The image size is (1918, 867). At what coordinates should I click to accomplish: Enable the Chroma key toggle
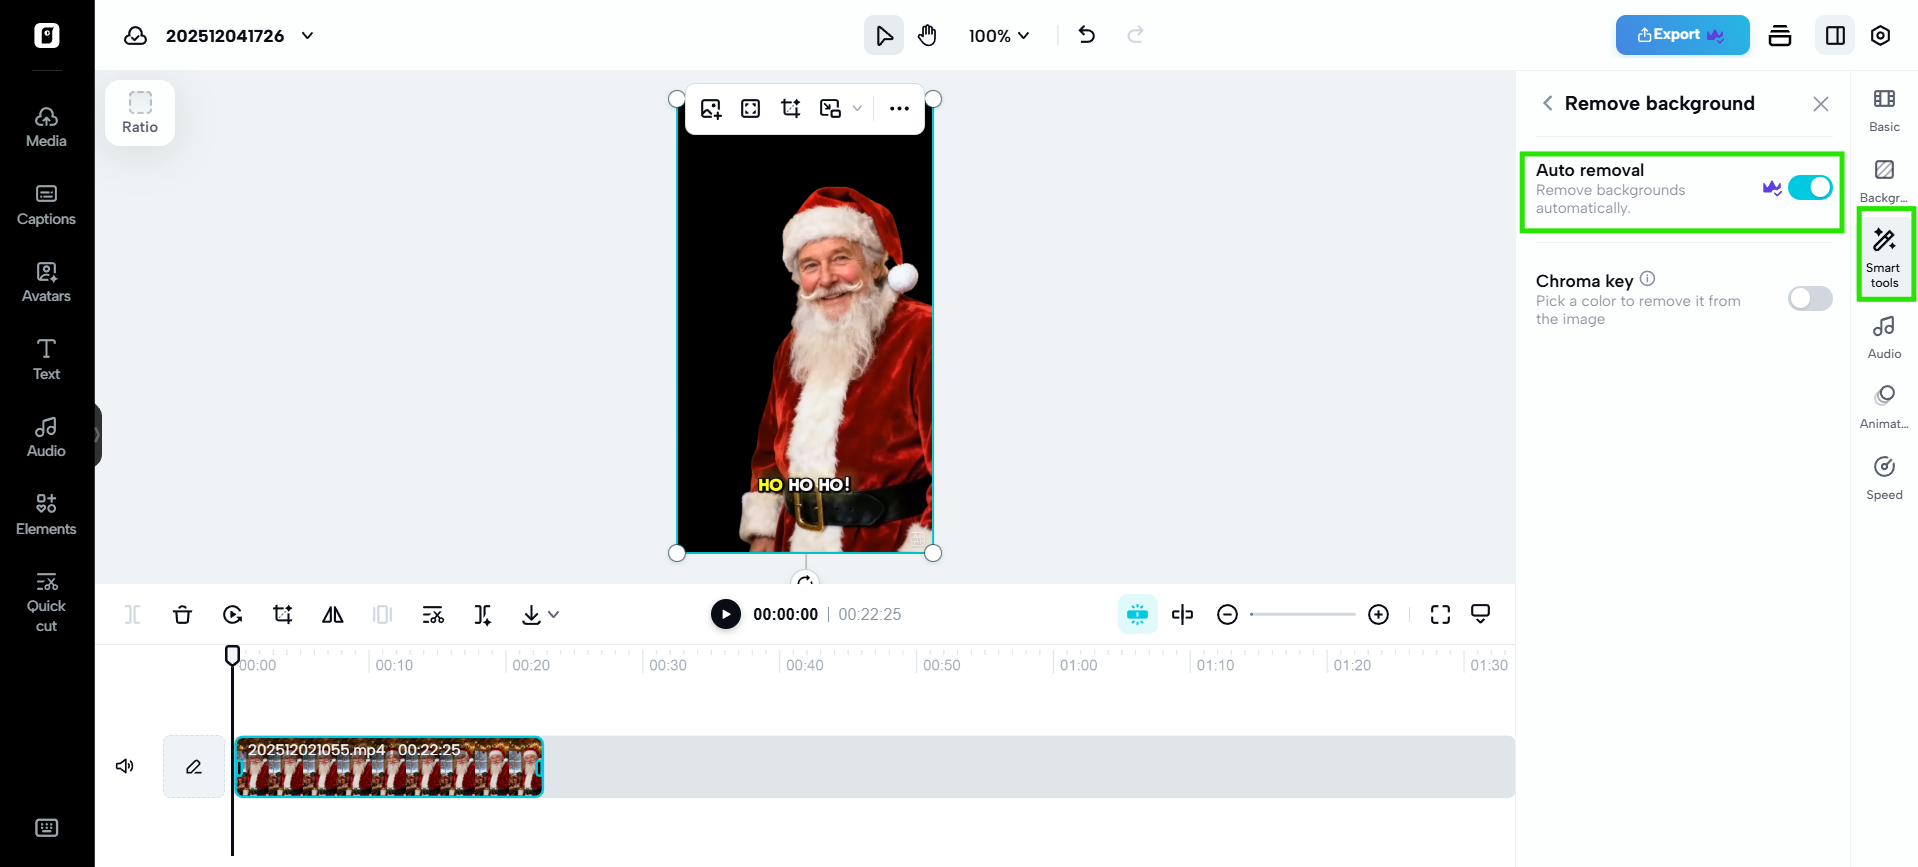pos(1809,299)
